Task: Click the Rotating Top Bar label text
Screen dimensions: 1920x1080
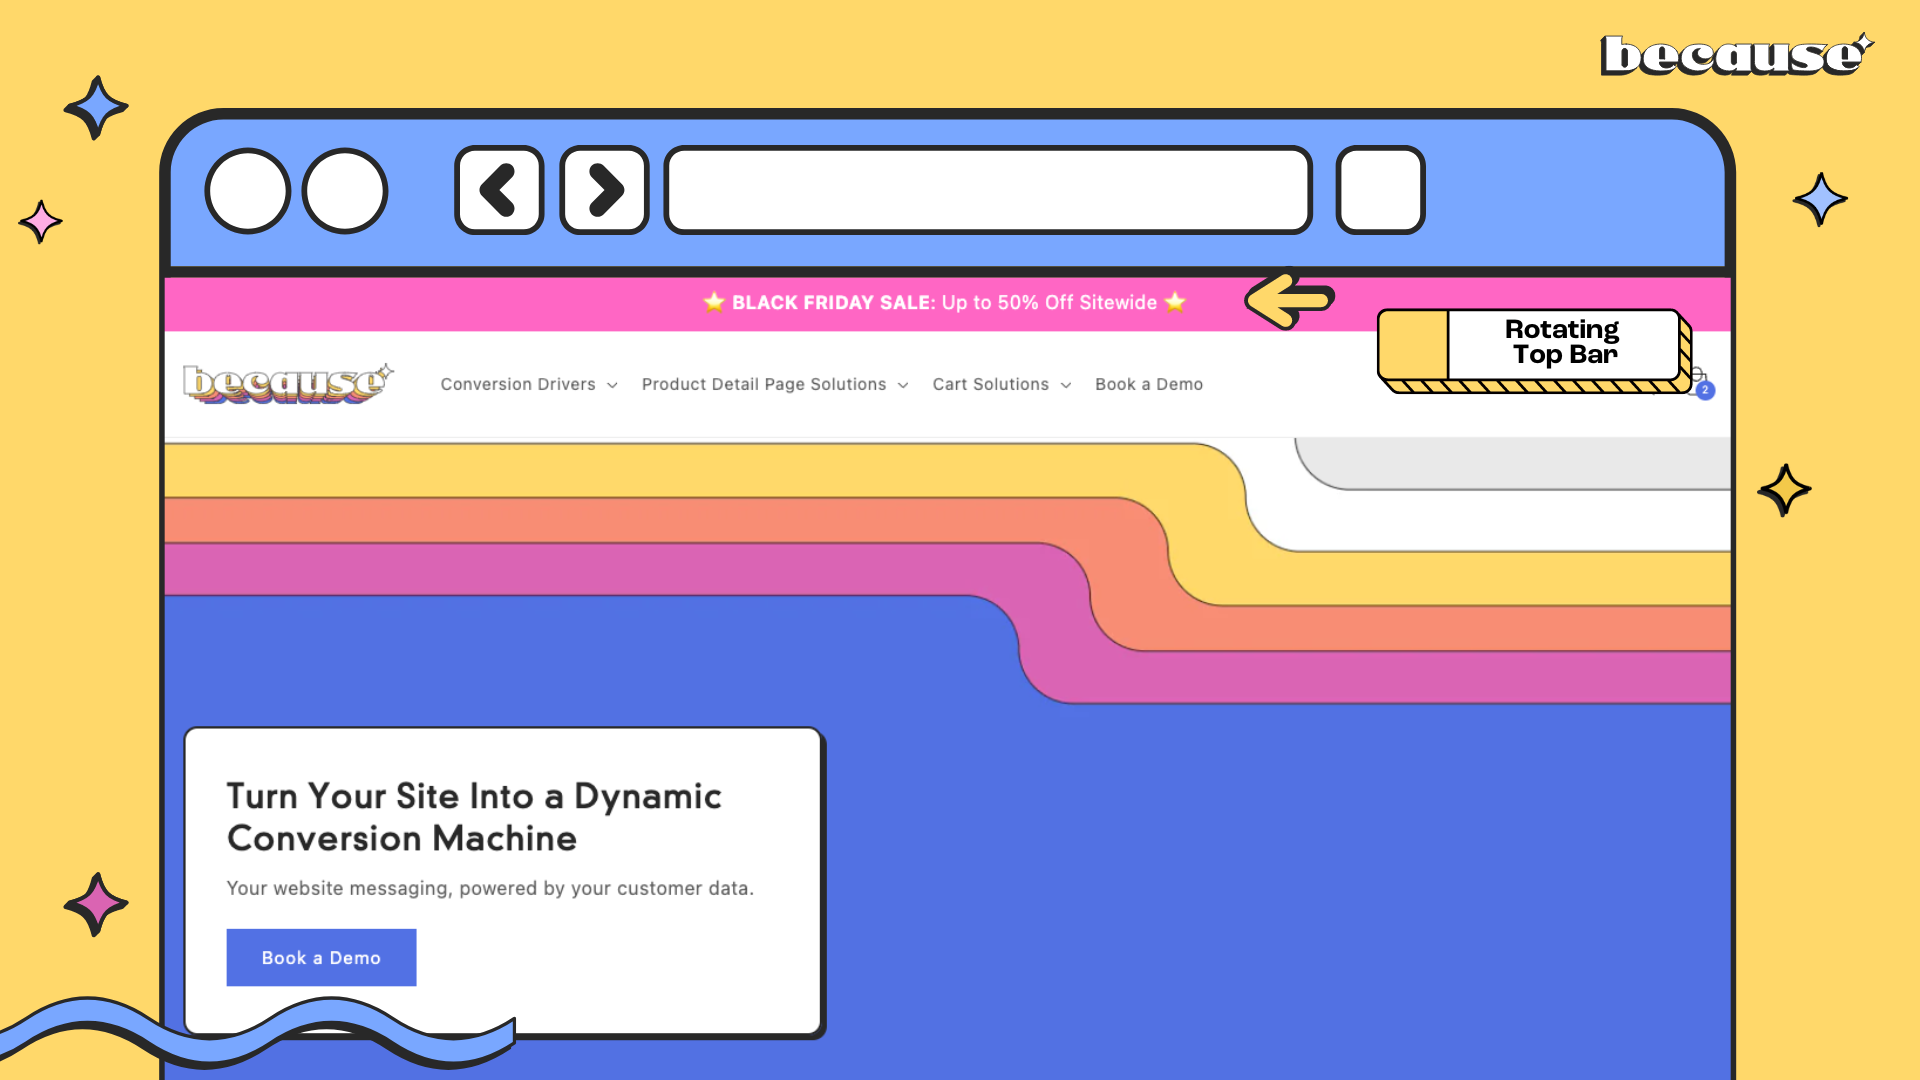Action: pyautogui.click(x=1562, y=342)
